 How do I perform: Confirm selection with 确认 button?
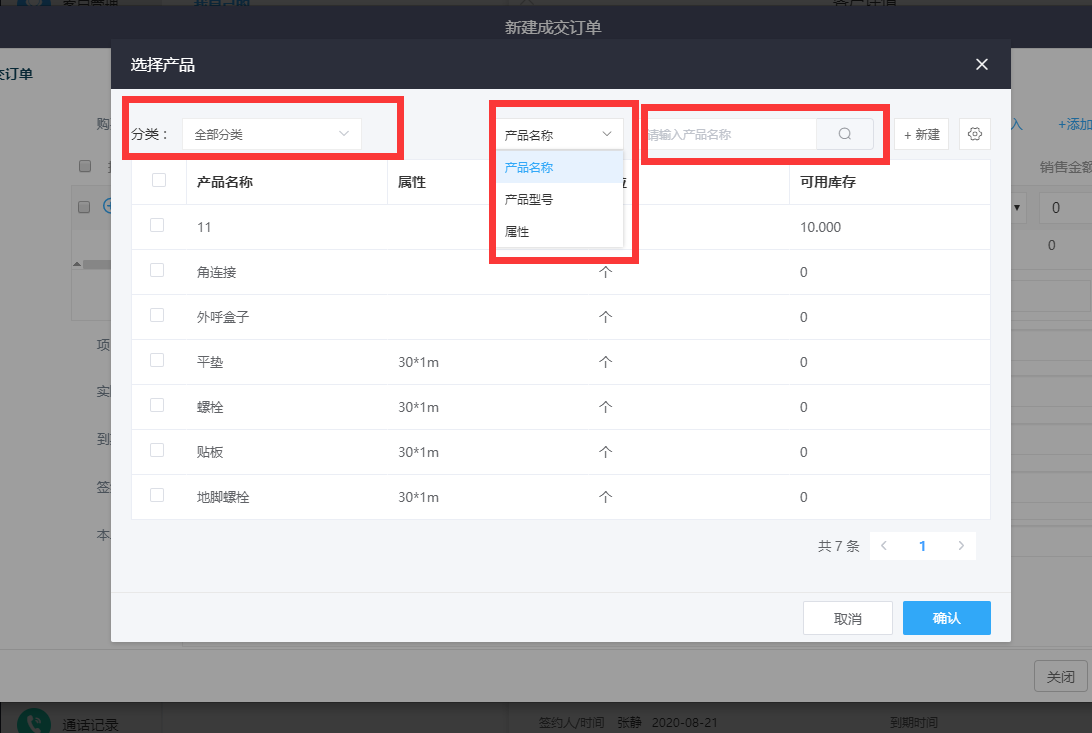coord(946,618)
